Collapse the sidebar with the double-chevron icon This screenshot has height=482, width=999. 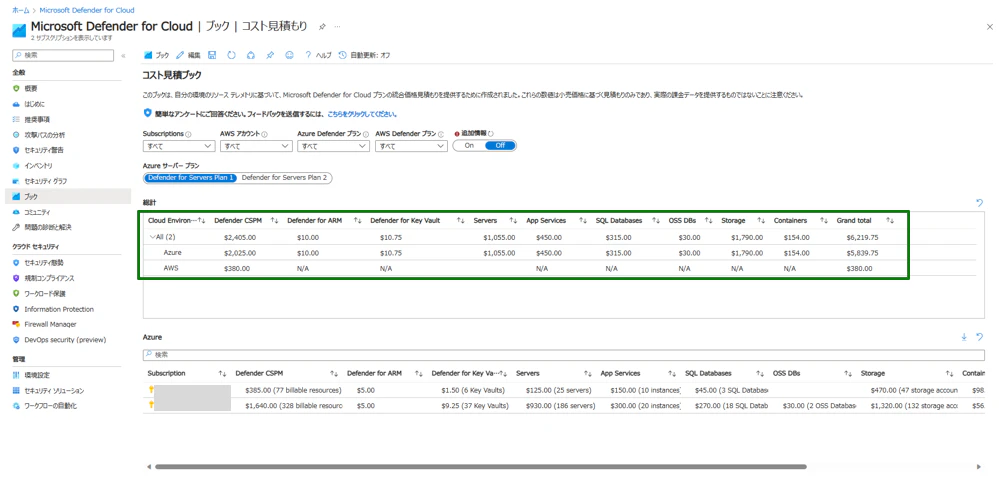123,55
